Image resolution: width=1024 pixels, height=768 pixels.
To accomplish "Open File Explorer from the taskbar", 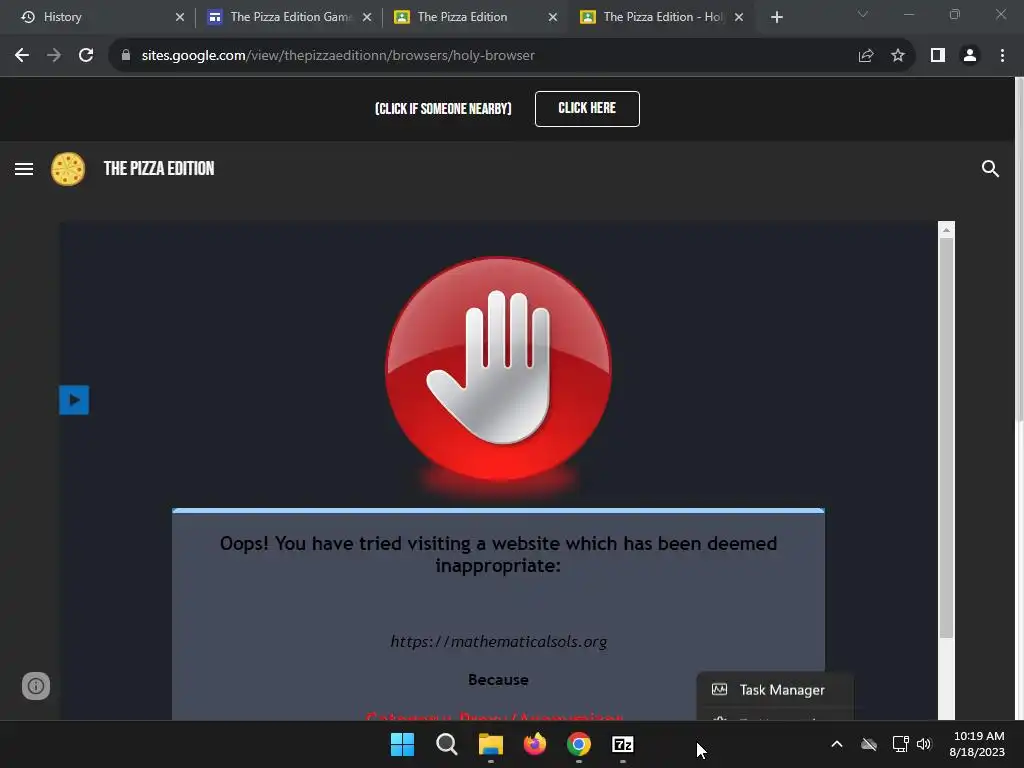I will tap(490, 744).
